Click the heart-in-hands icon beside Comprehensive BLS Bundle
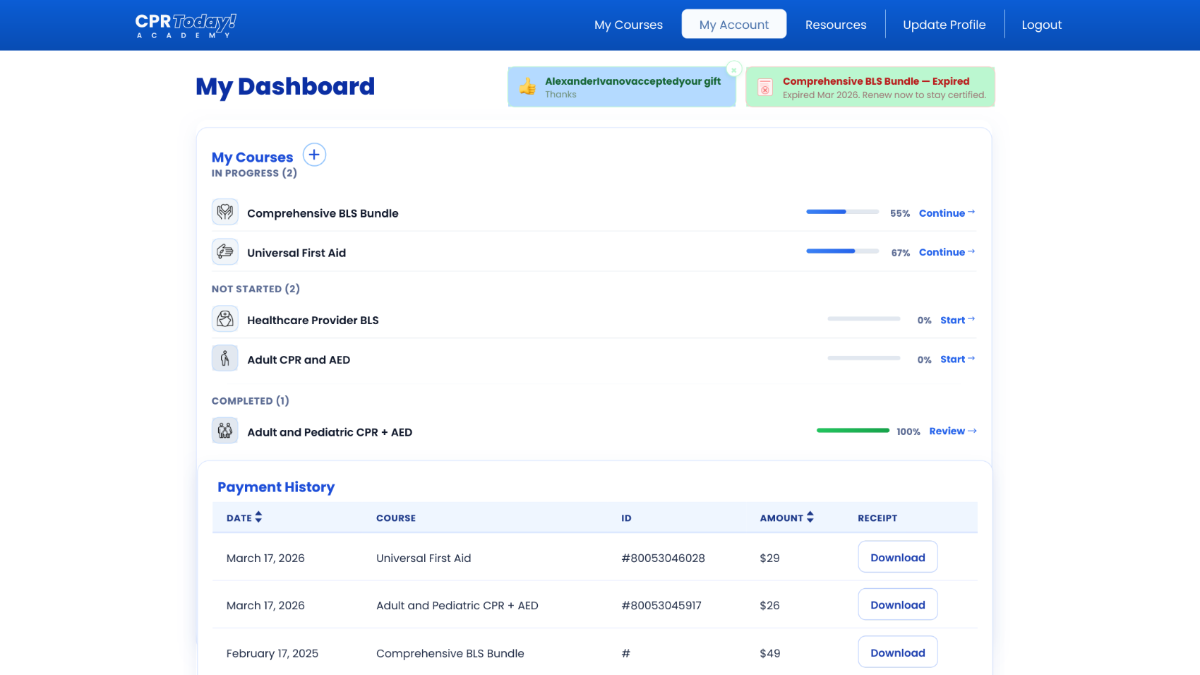This screenshot has height=675, width=1200. [x=225, y=212]
